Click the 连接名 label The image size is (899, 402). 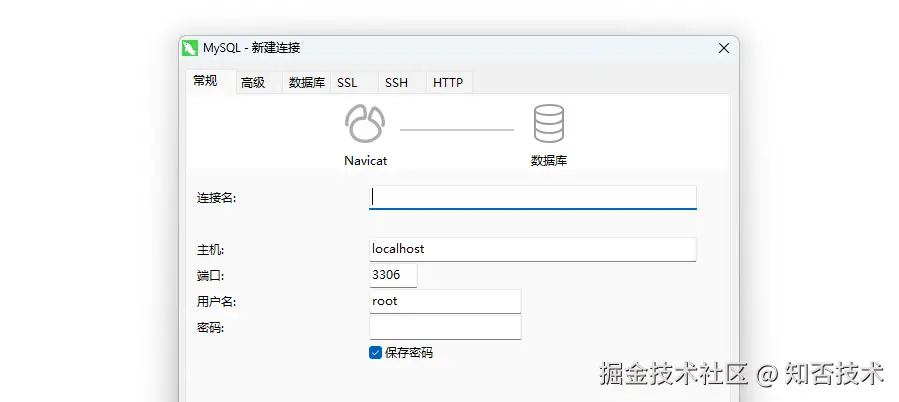point(217,198)
